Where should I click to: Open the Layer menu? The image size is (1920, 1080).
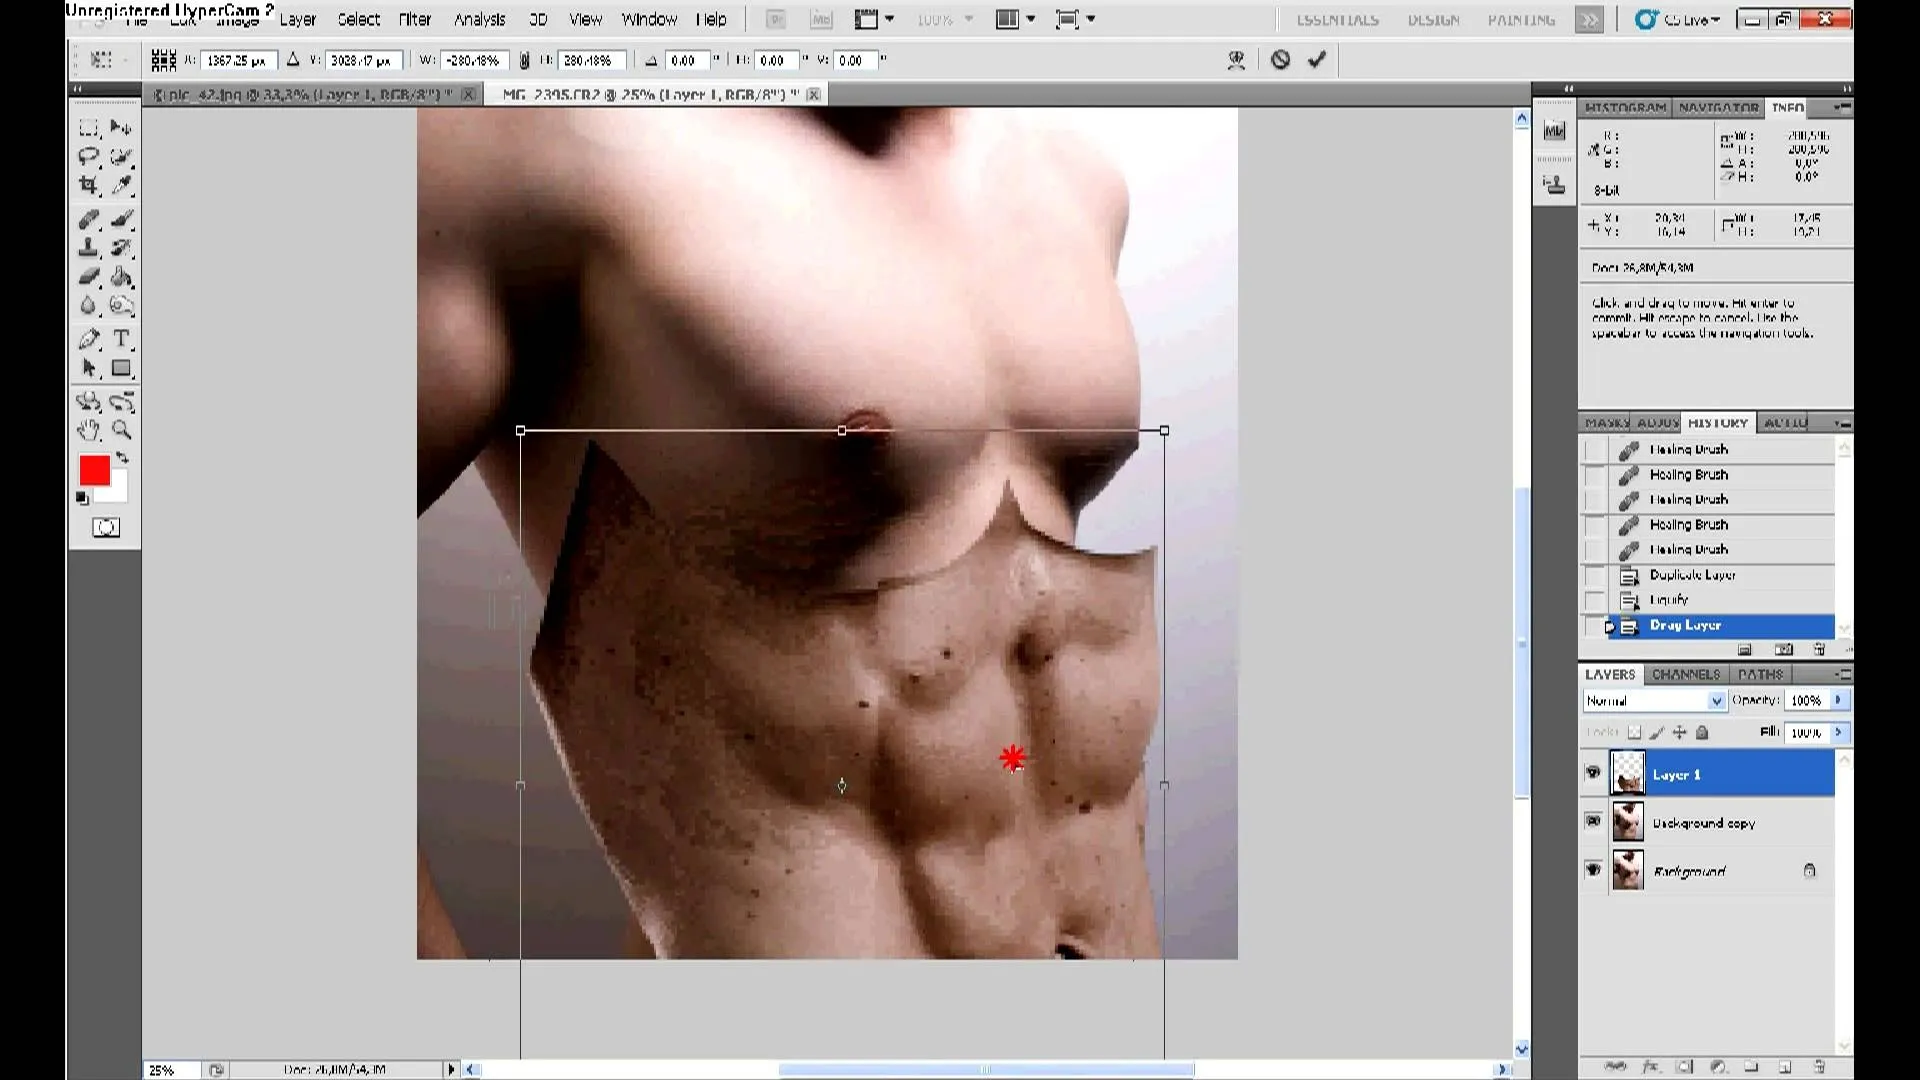point(297,19)
